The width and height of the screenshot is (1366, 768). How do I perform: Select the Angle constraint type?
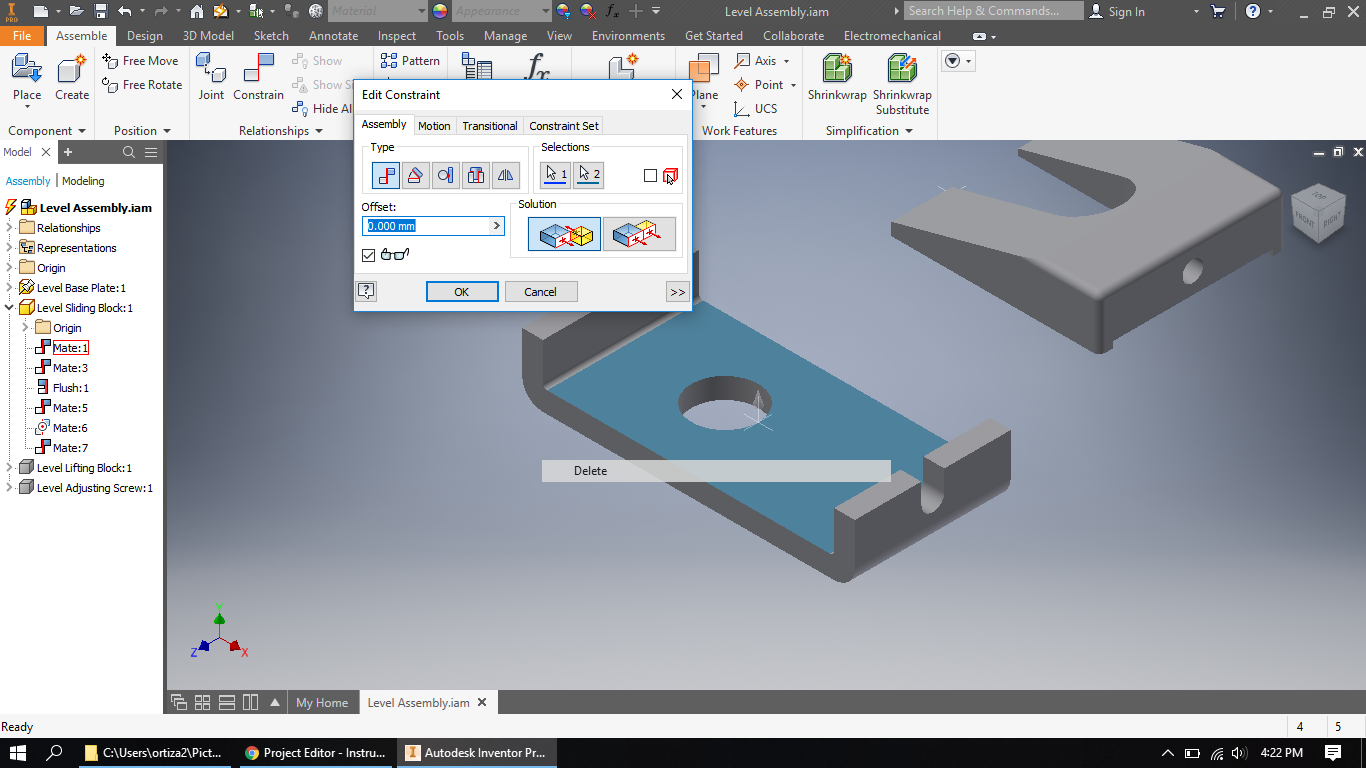(415, 175)
